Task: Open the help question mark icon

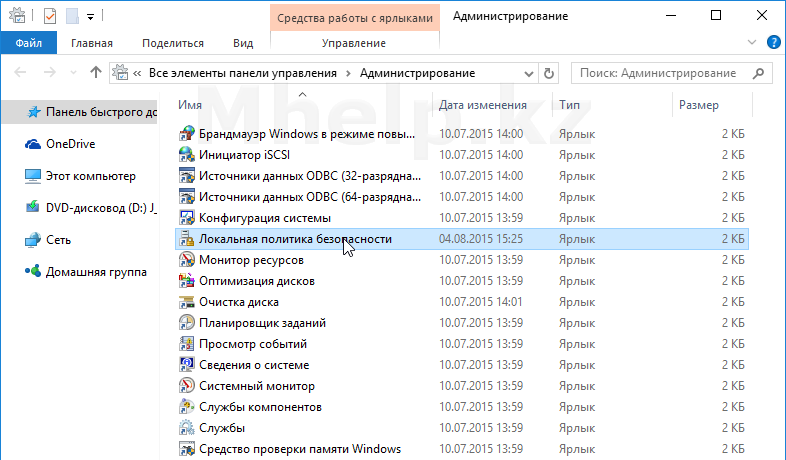Action: point(773,43)
